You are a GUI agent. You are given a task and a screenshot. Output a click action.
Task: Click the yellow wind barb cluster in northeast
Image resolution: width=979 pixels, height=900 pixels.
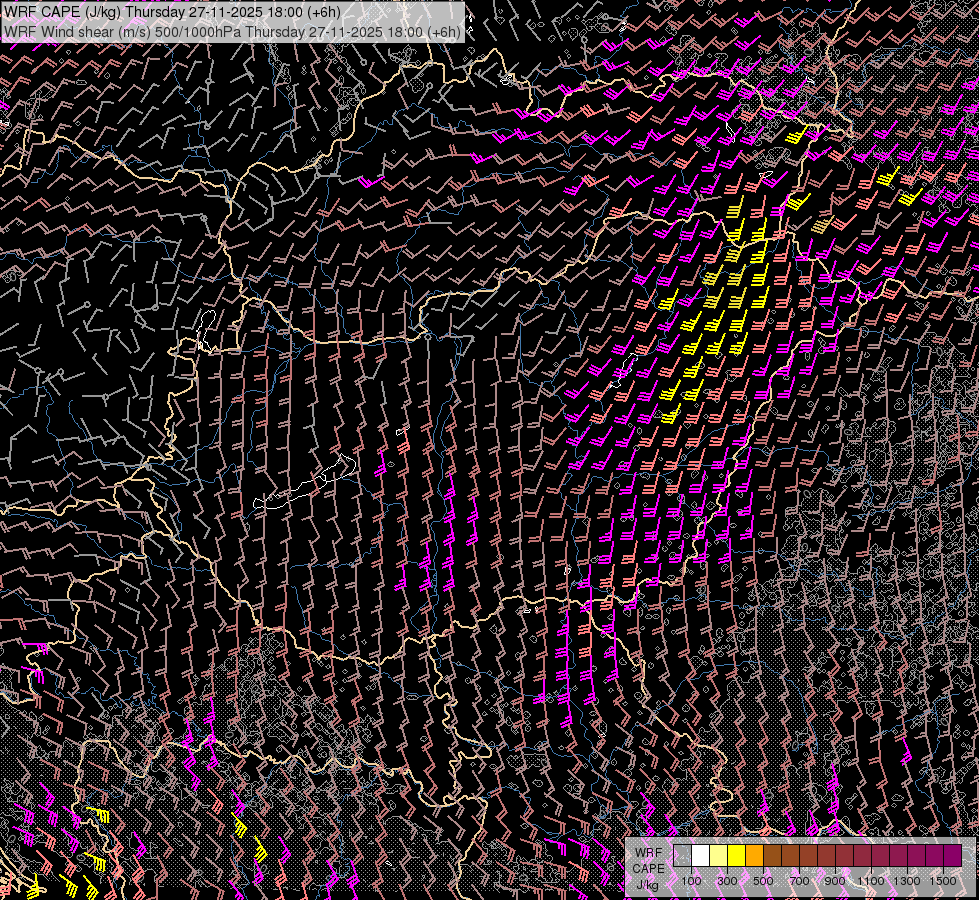tap(715, 310)
